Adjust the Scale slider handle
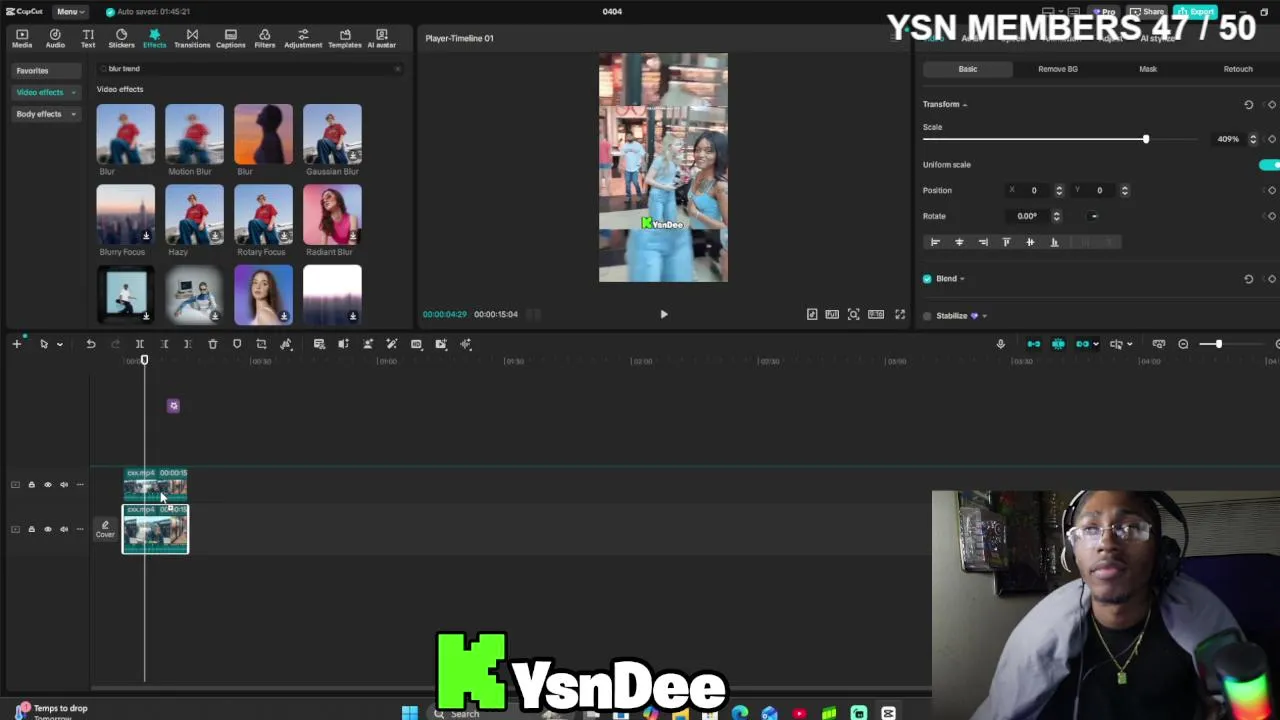1280x720 pixels. [1146, 139]
